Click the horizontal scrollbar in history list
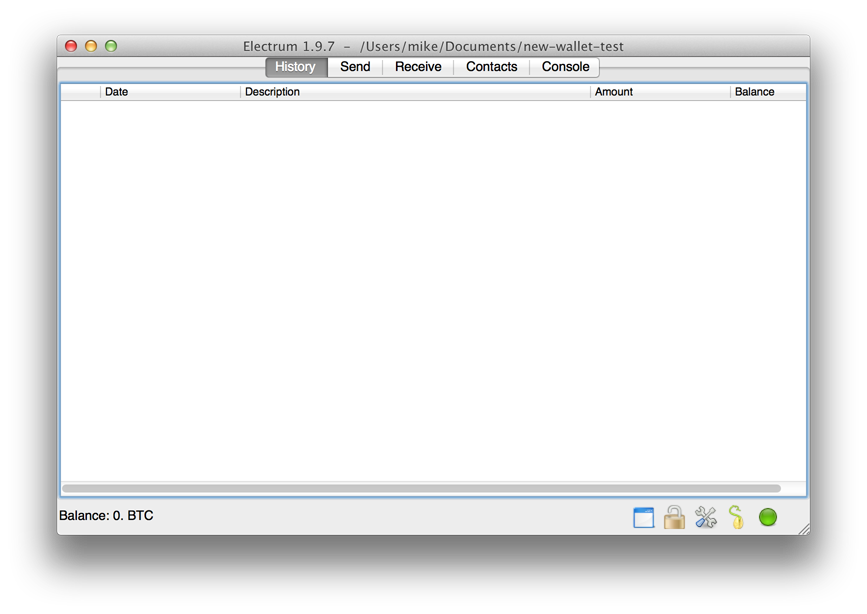The width and height of the screenshot is (867, 614). point(421,488)
